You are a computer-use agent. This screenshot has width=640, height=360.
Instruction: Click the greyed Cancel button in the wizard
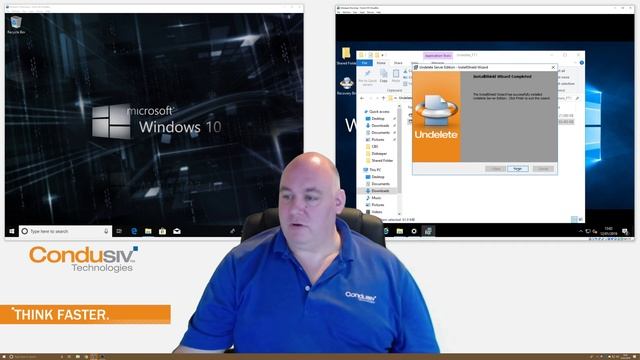pyautogui.click(x=543, y=169)
